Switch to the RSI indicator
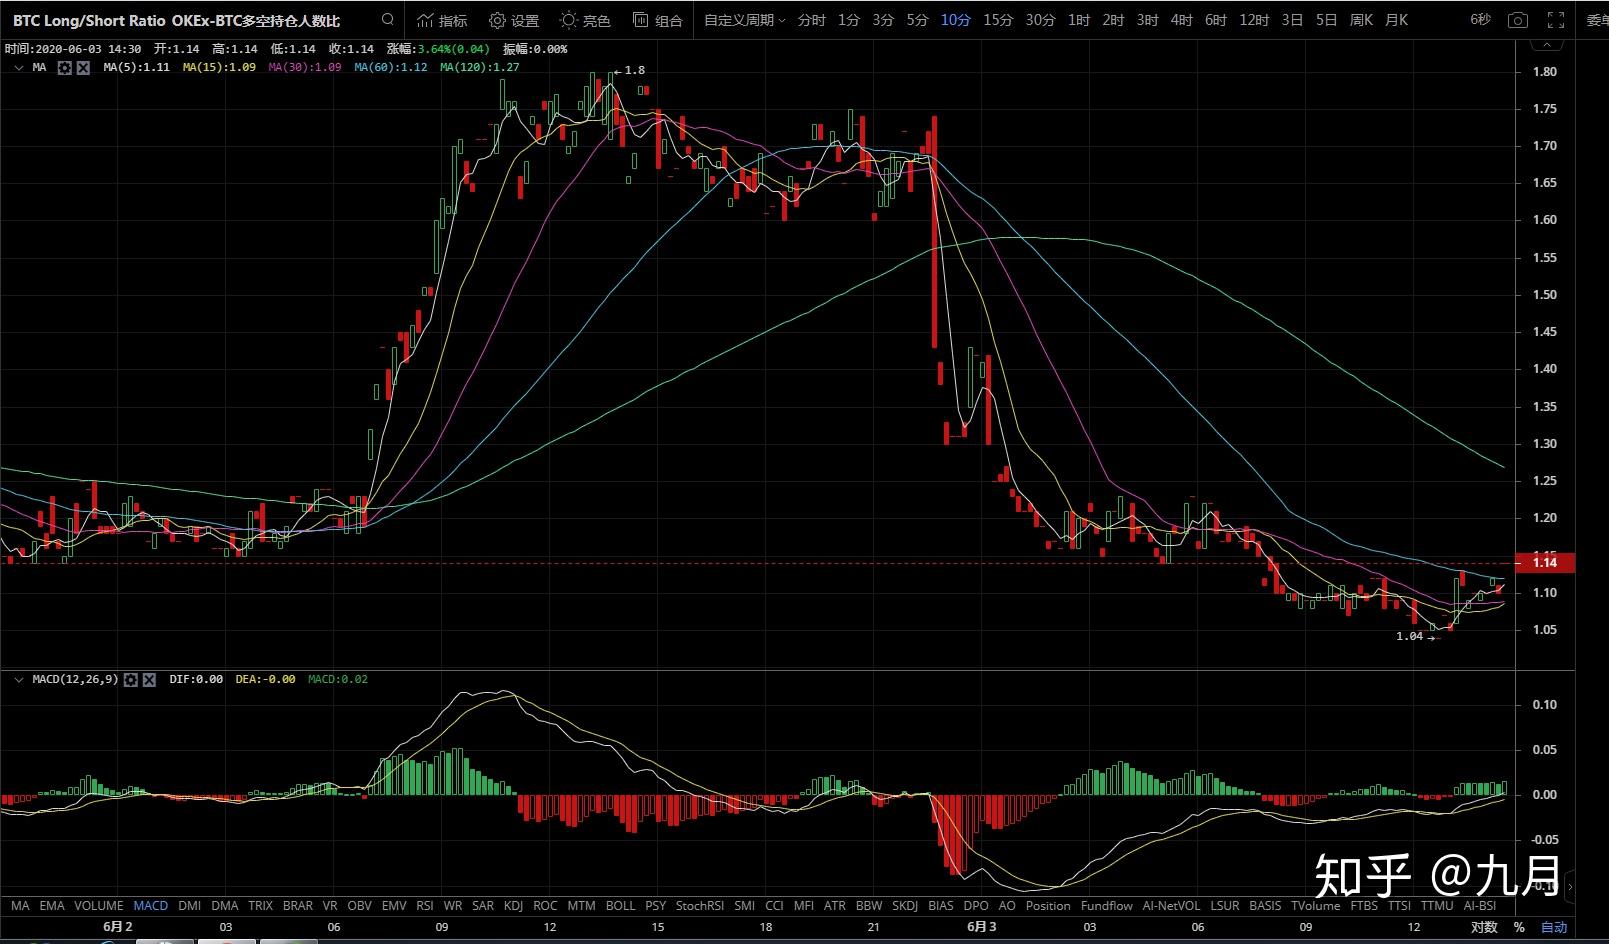1609x944 pixels. click(425, 906)
